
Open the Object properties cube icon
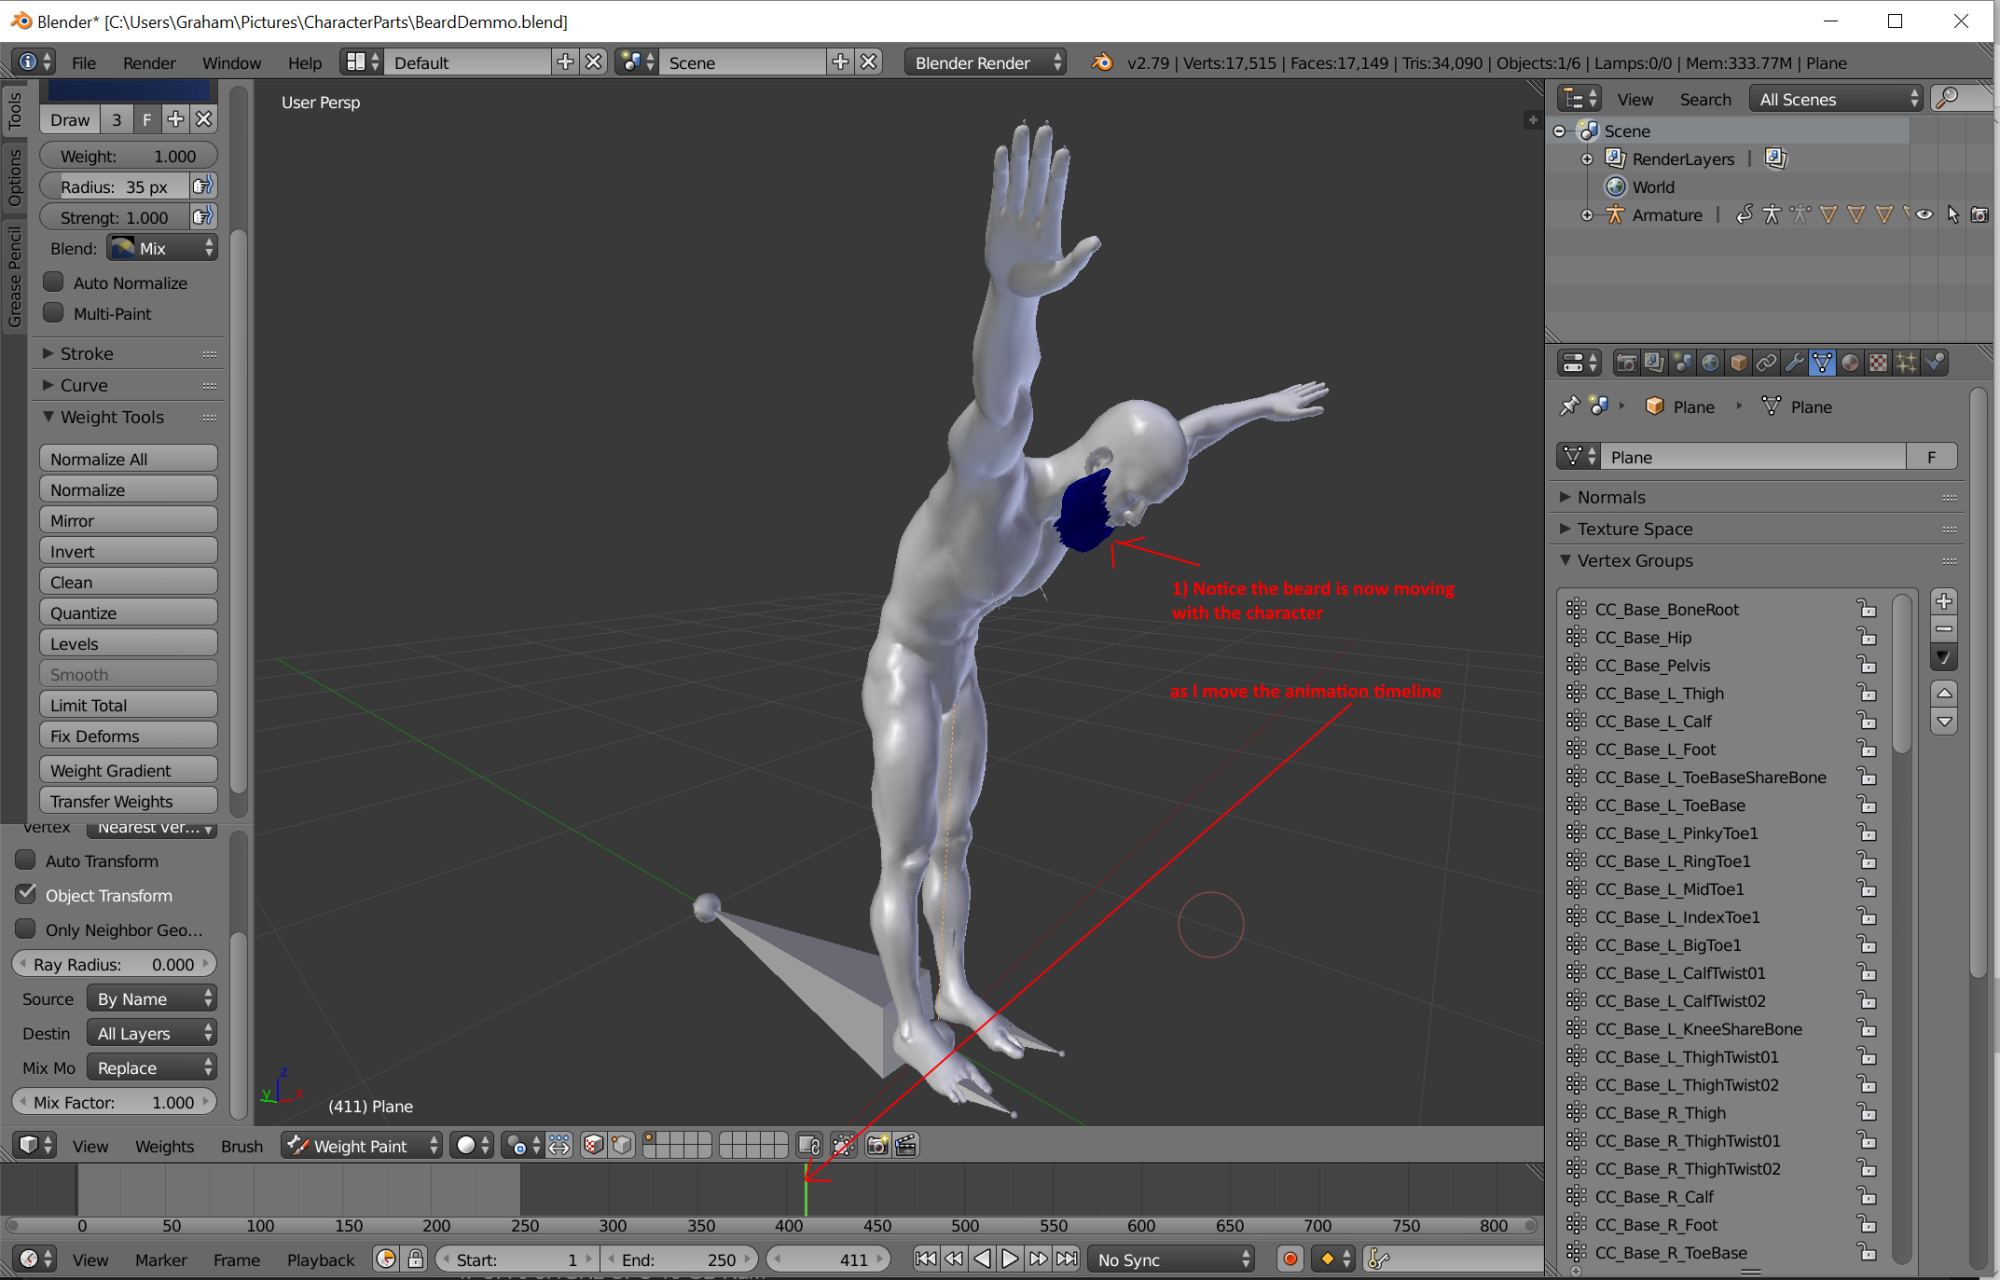(x=1738, y=363)
